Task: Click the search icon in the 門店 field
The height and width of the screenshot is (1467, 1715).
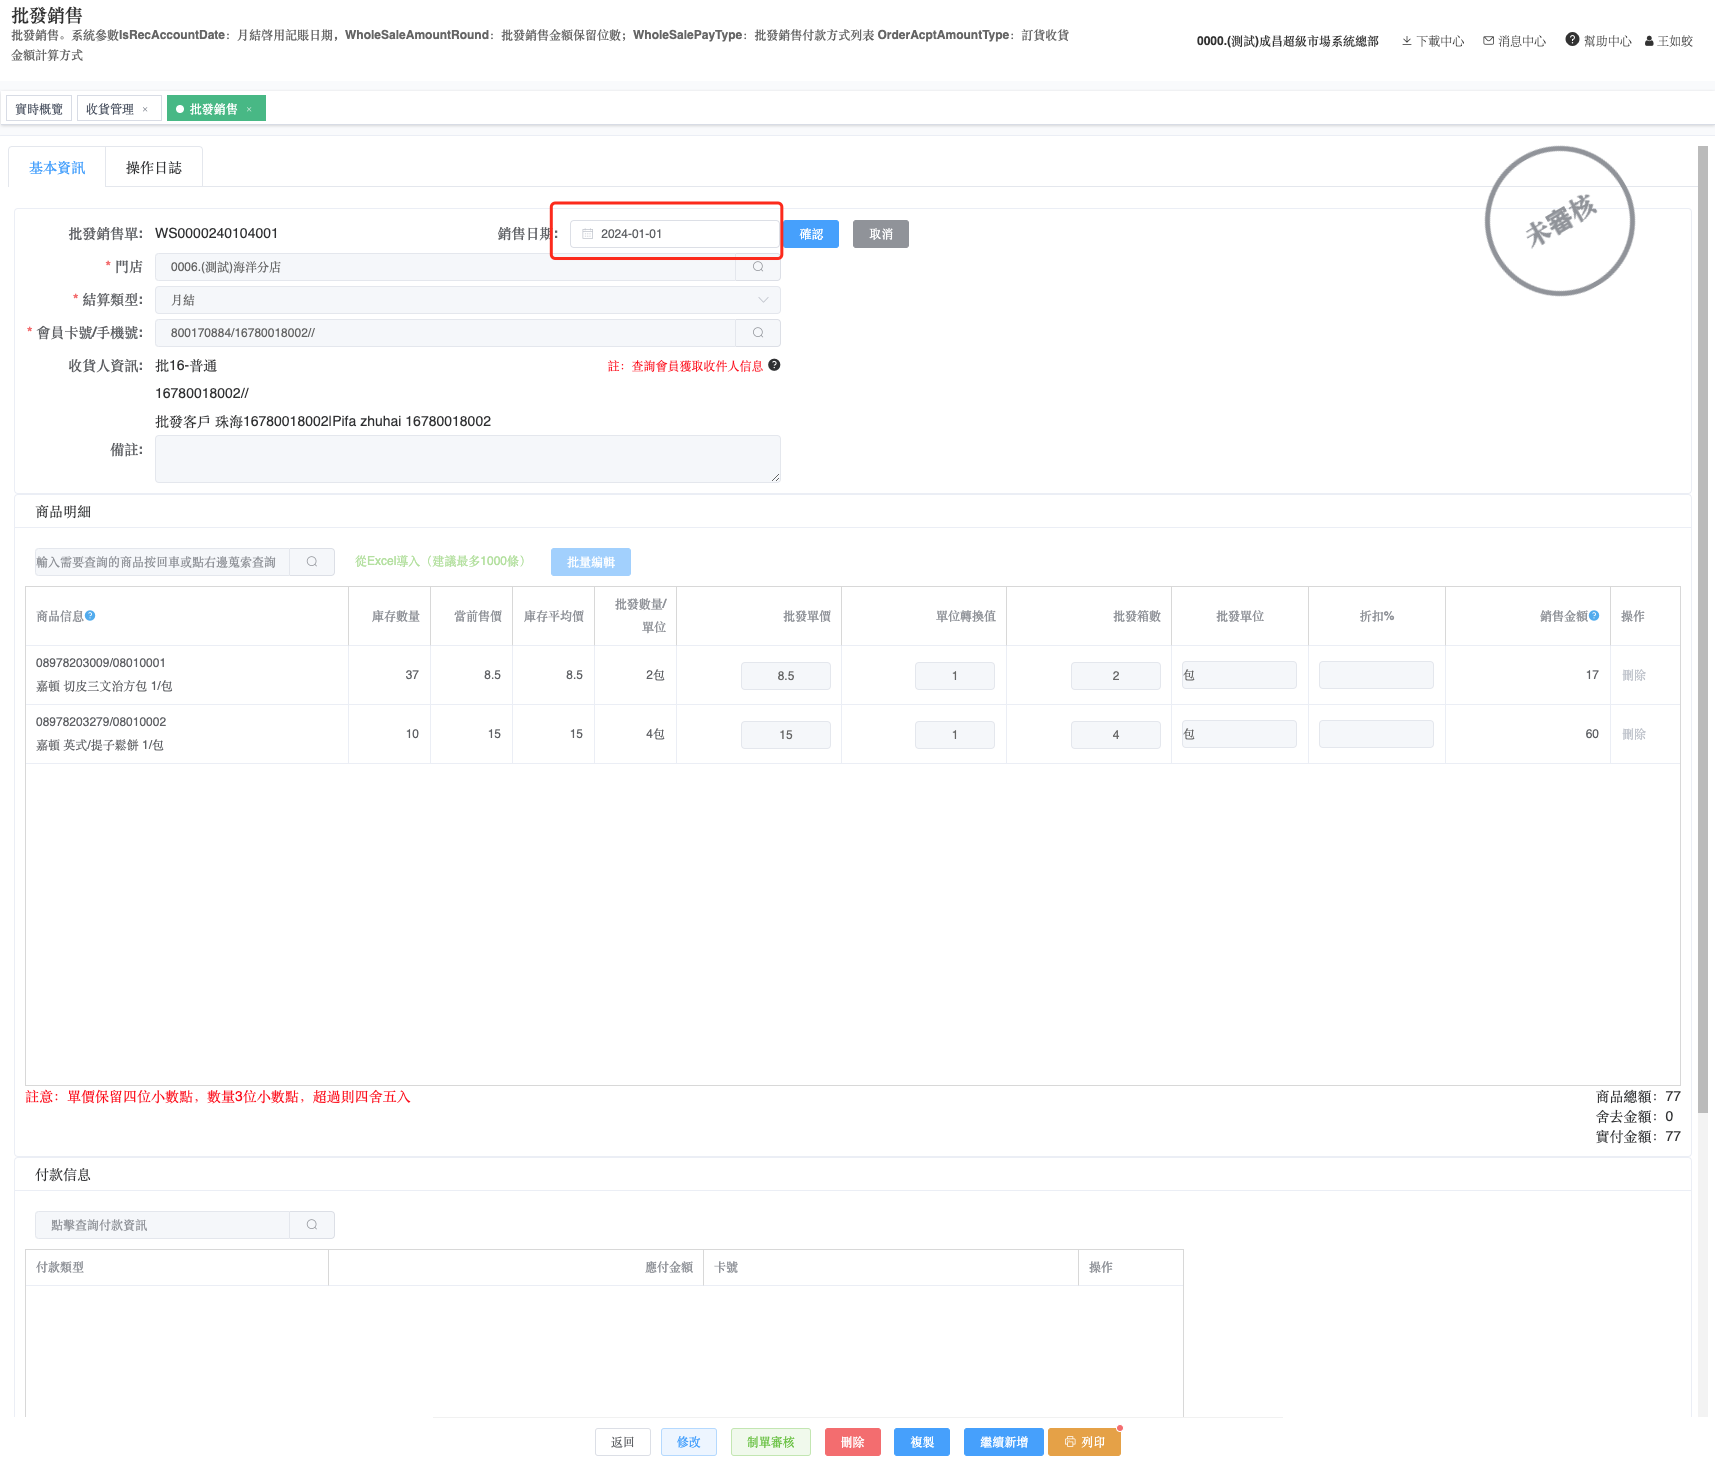Action: (x=758, y=267)
